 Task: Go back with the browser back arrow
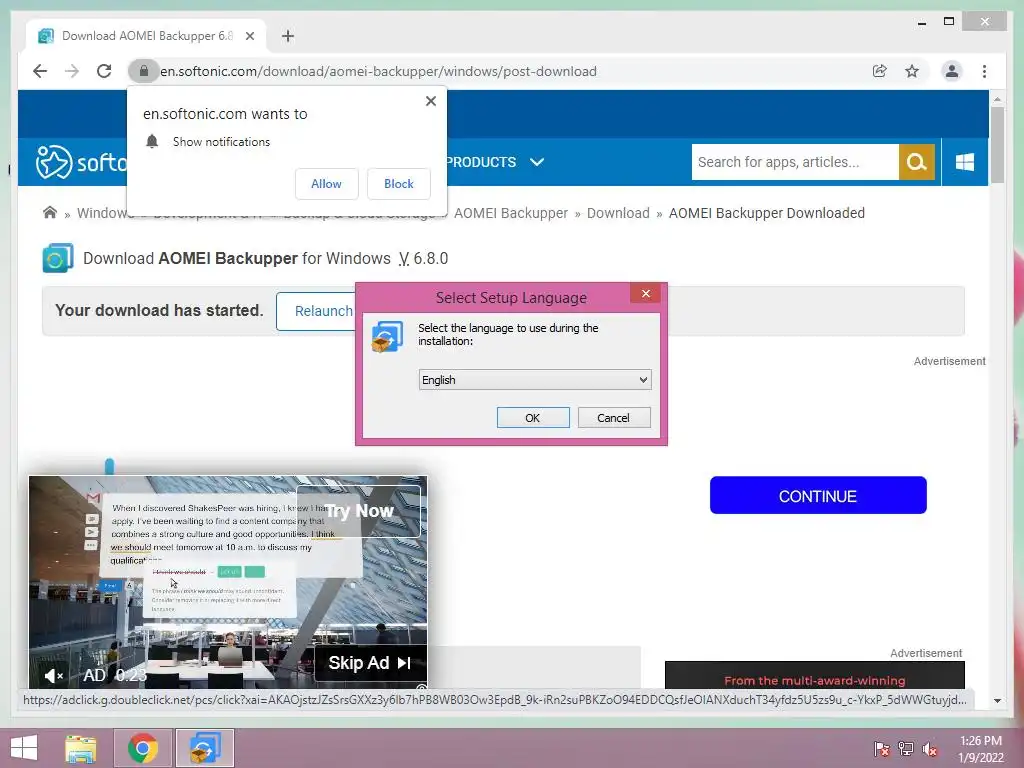pyautogui.click(x=40, y=71)
